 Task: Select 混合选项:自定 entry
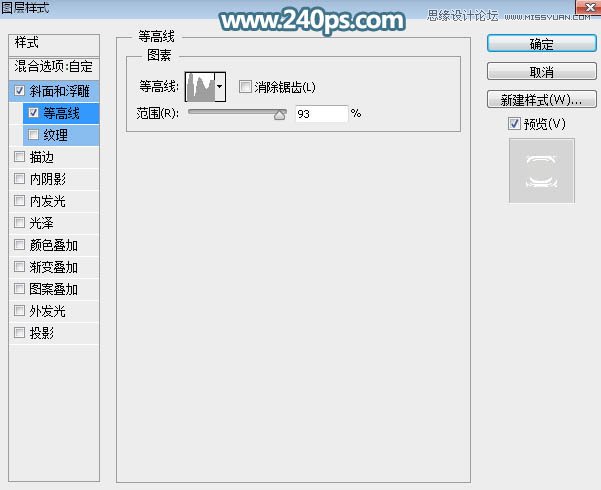tap(54, 67)
